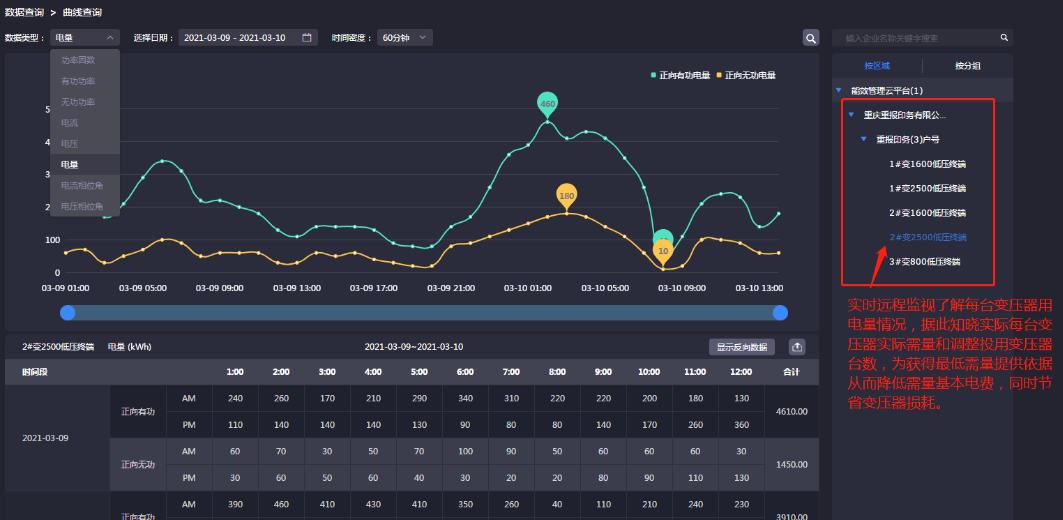Click the search icon inside the enterprise search box

tap(1004, 38)
